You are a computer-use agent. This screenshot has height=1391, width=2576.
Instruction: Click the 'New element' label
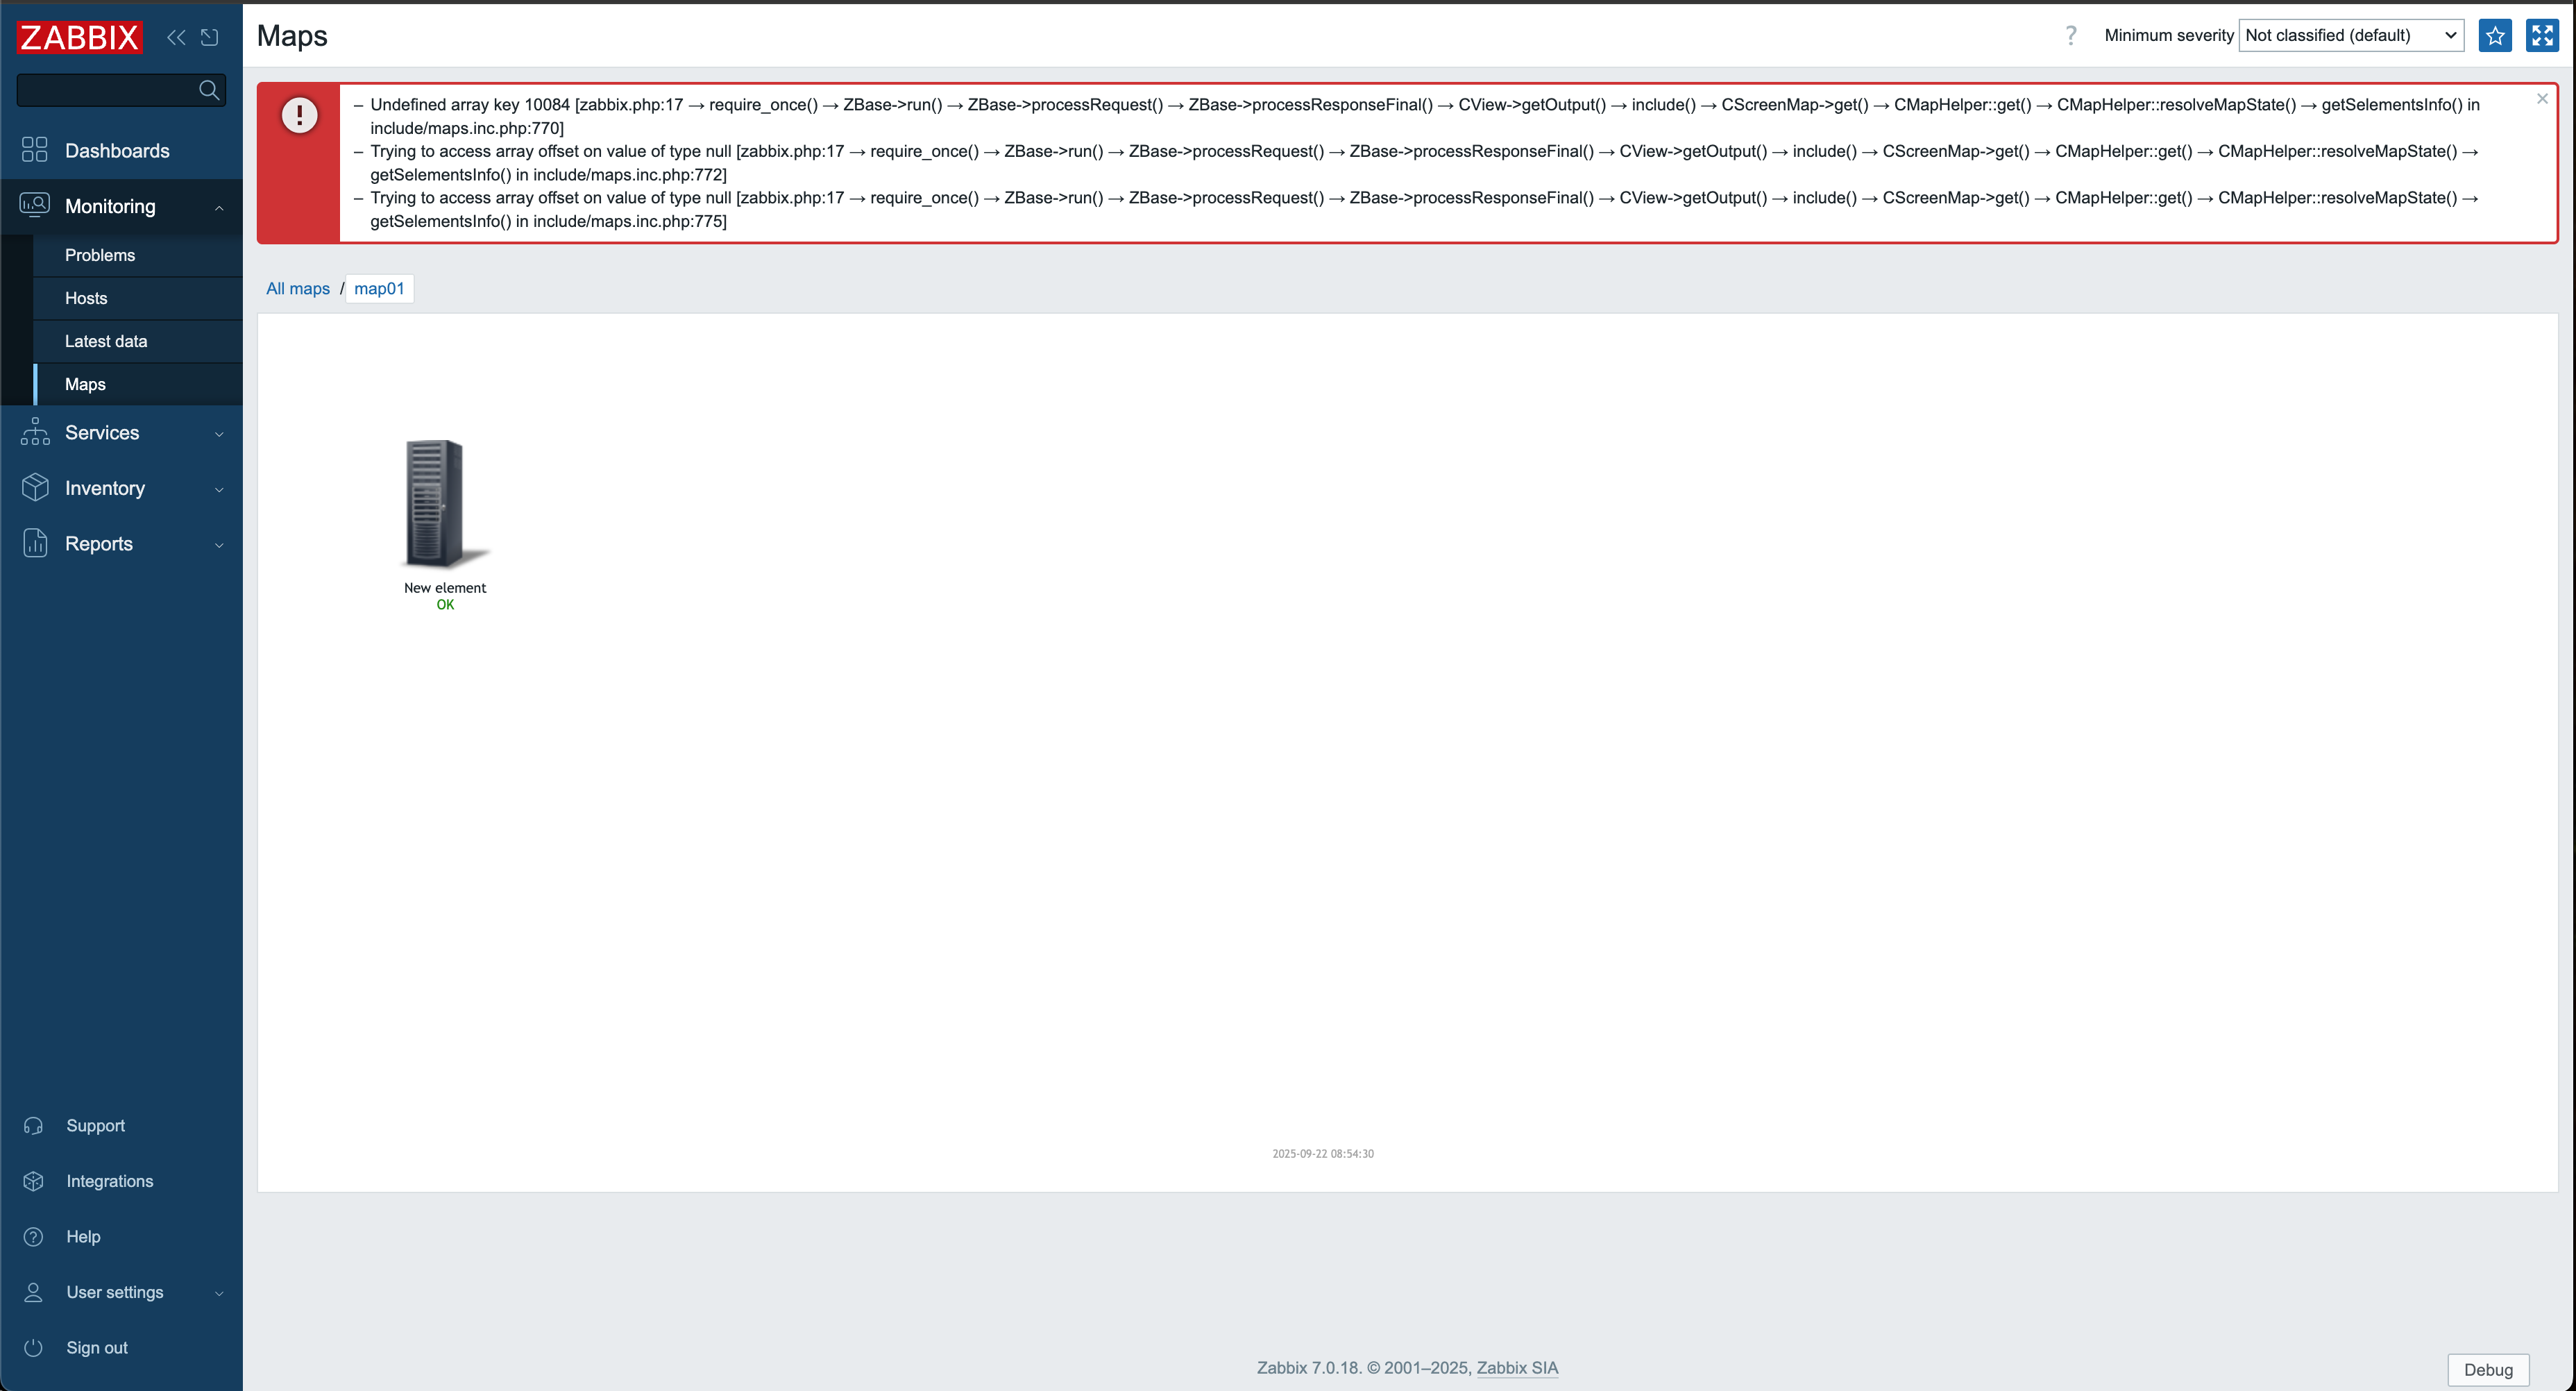coord(445,588)
